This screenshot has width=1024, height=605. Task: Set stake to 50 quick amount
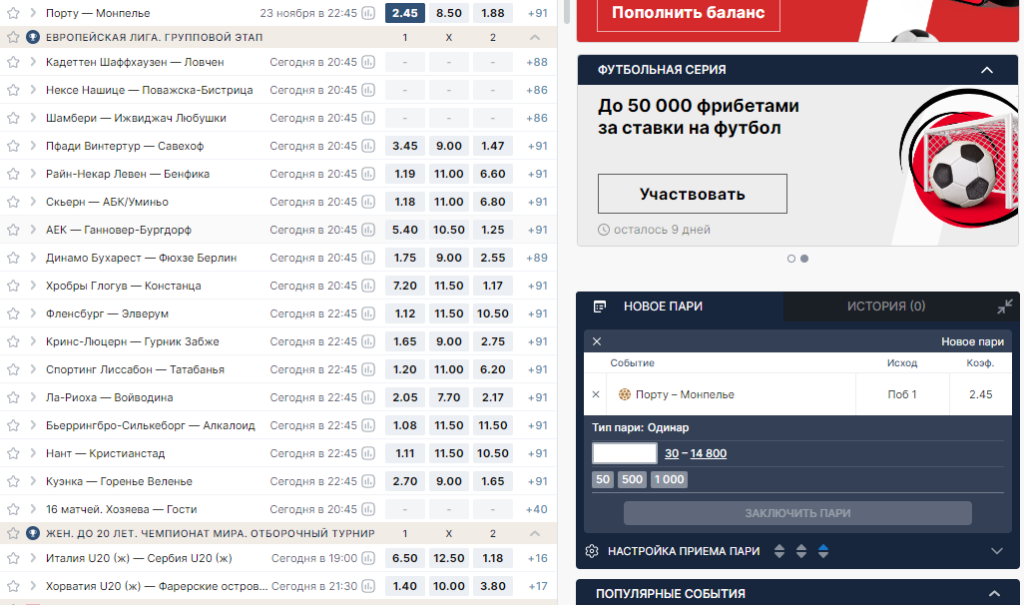603,480
